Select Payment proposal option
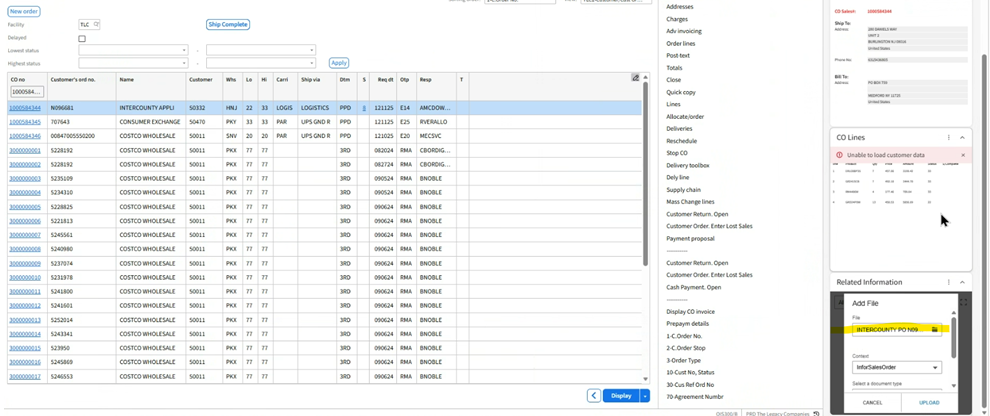990x416 pixels. (690, 239)
